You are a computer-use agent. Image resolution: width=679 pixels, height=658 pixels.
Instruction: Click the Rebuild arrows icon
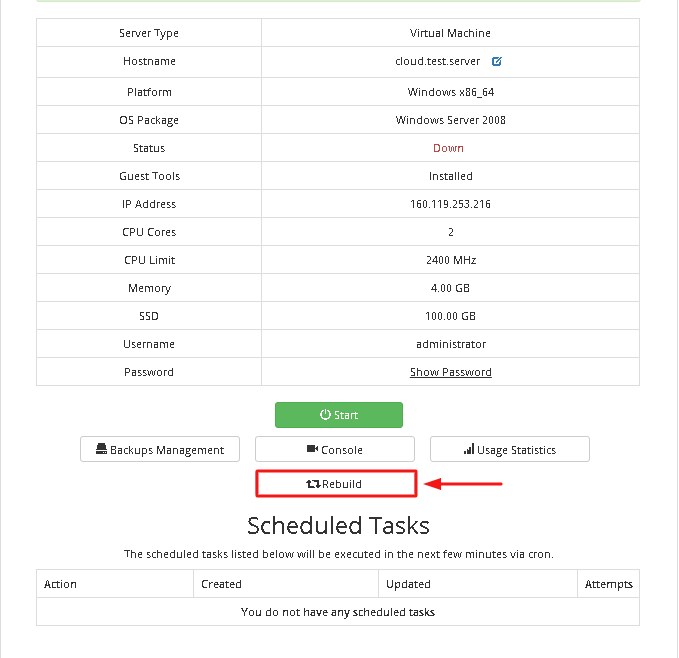(x=313, y=484)
